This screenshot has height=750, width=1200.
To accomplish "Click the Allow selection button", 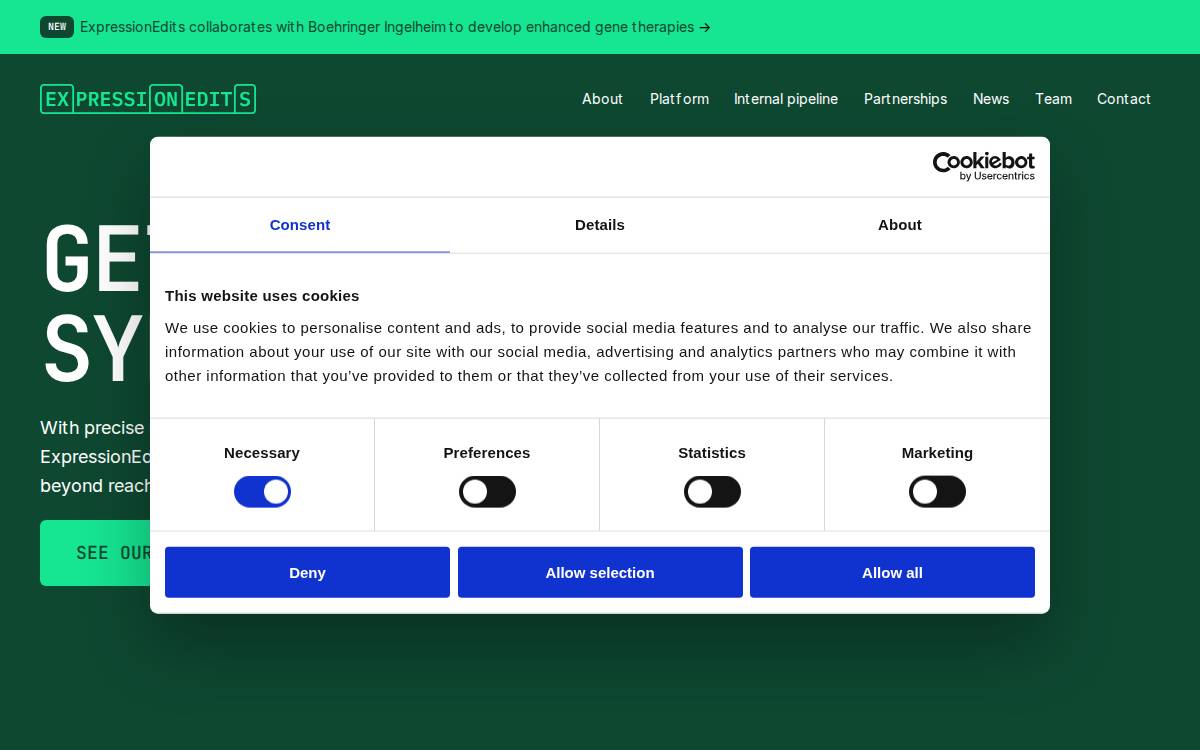I will tap(600, 572).
